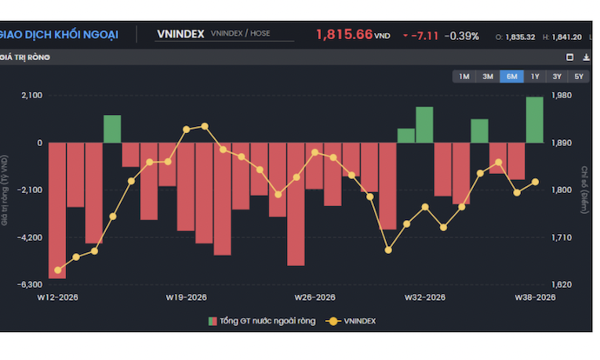This screenshot has height=360, width=600.
Task: Click the deepest red bar at W12-2026
Action: [x=57, y=210]
